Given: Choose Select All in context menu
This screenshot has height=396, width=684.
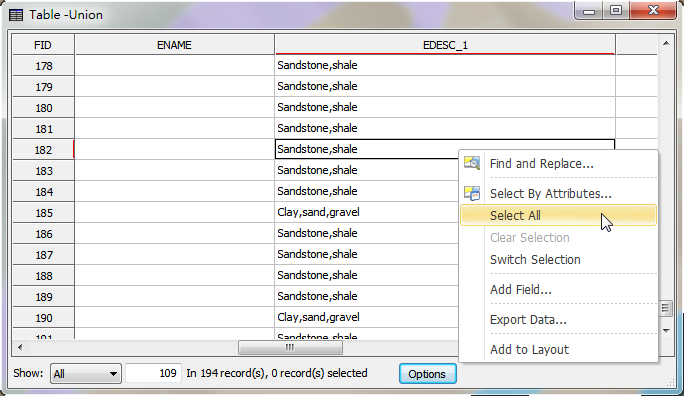Looking at the screenshot, I should point(558,215).
